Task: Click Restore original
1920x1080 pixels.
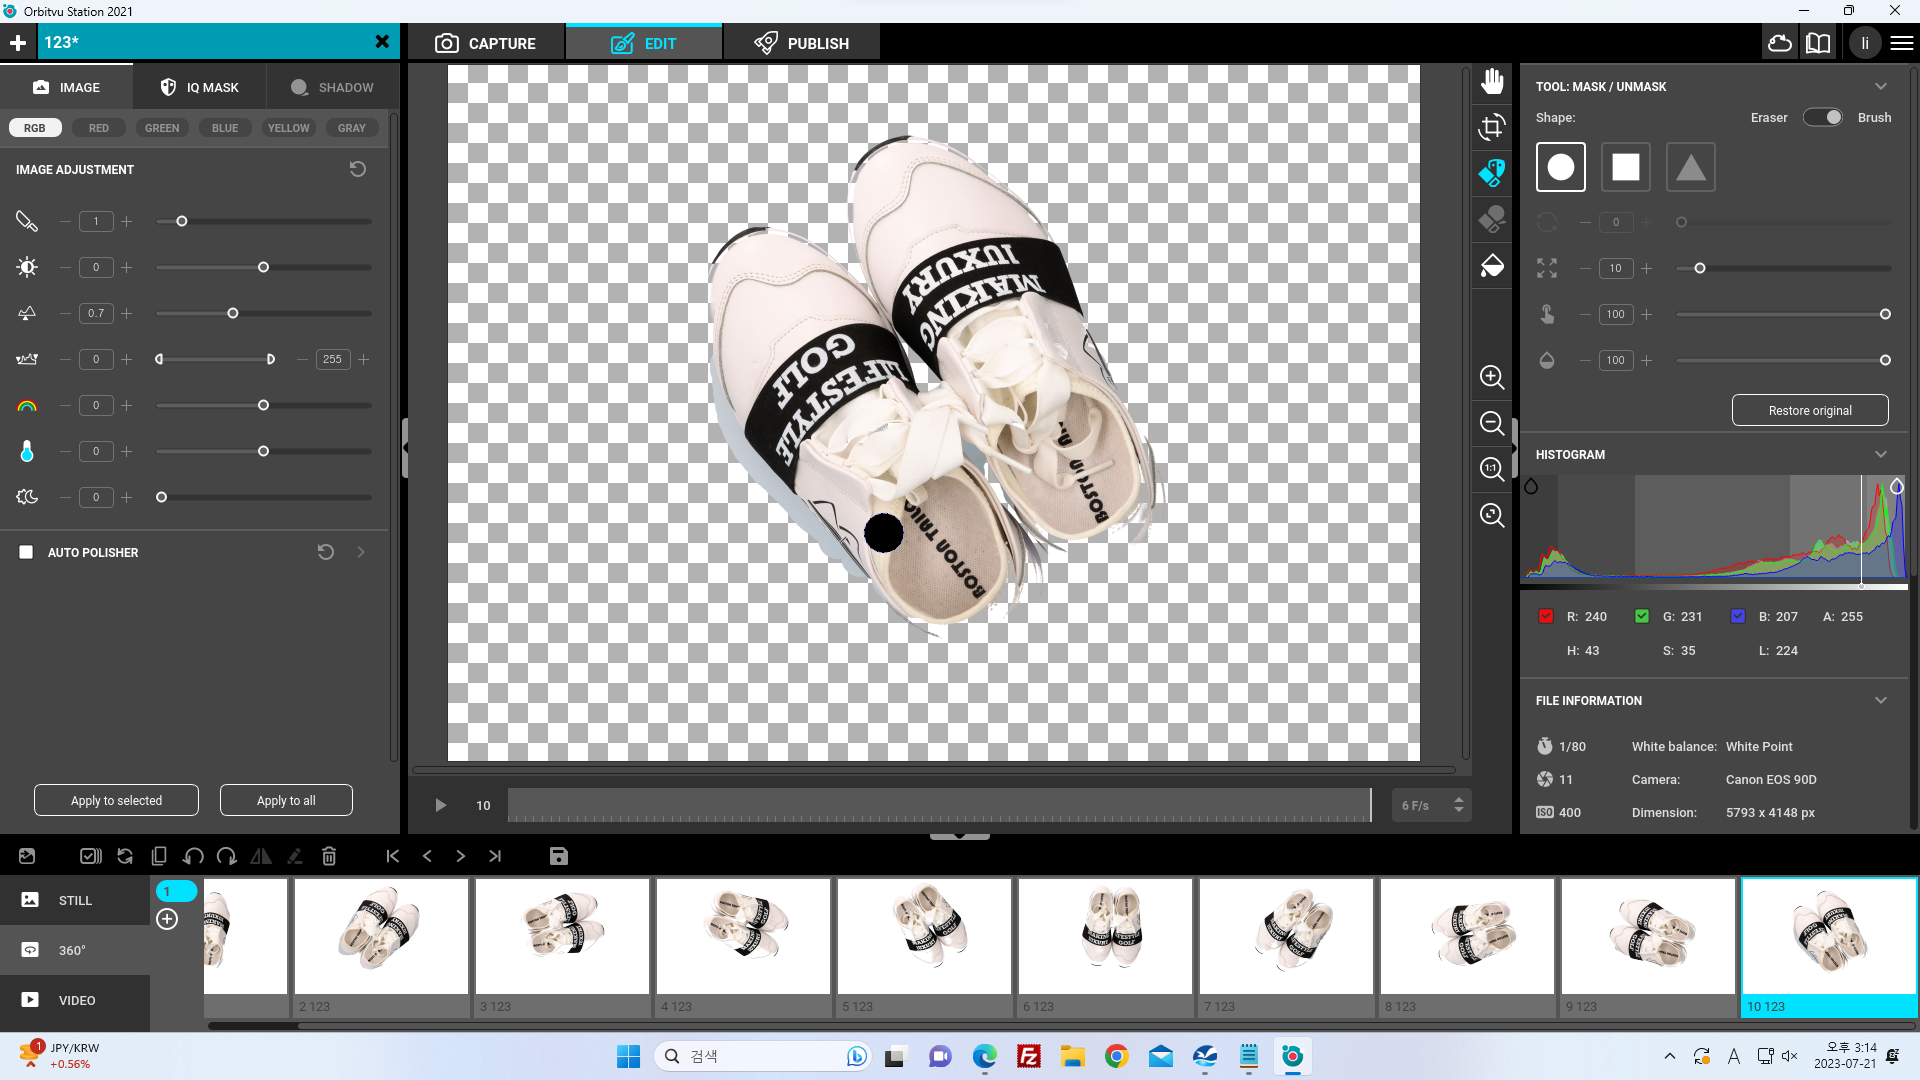Action: 1810,410
